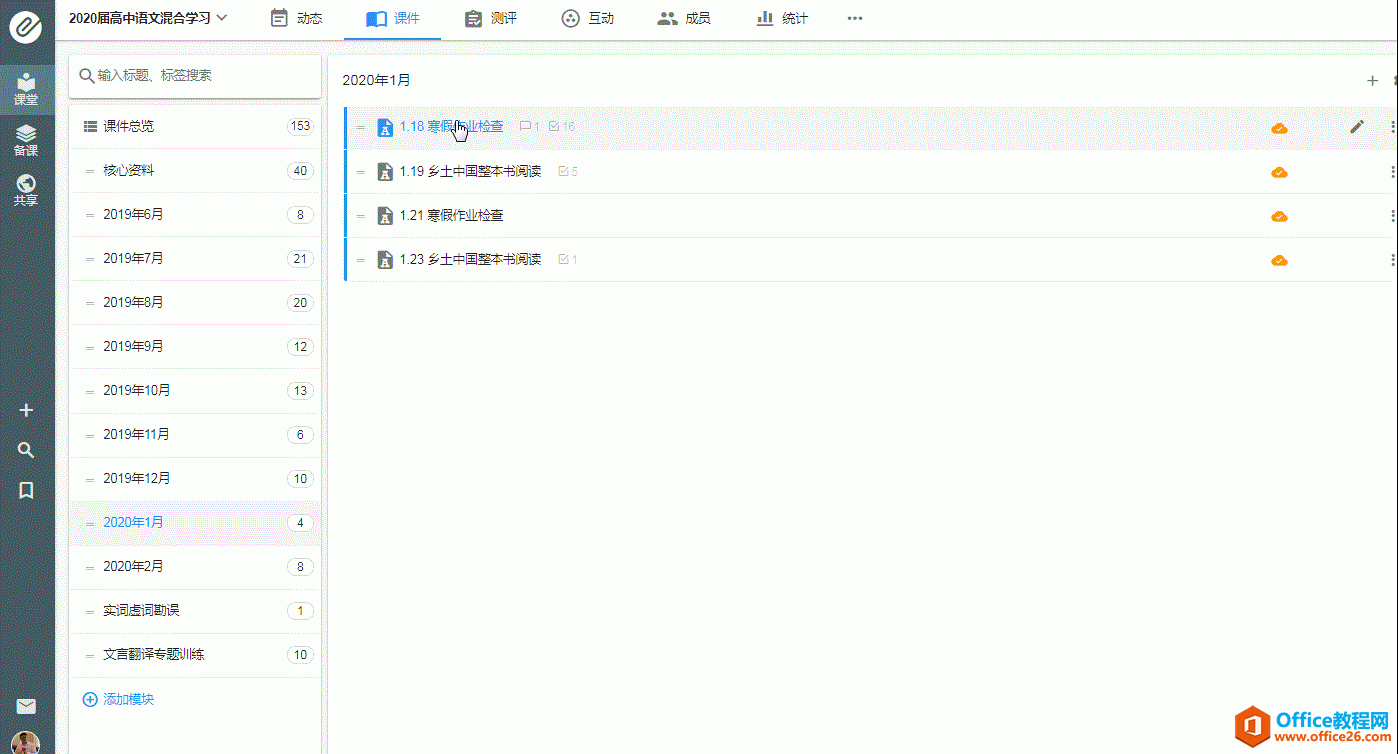Open the 备课 lesson prep sidebar icon

click(26, 140)
